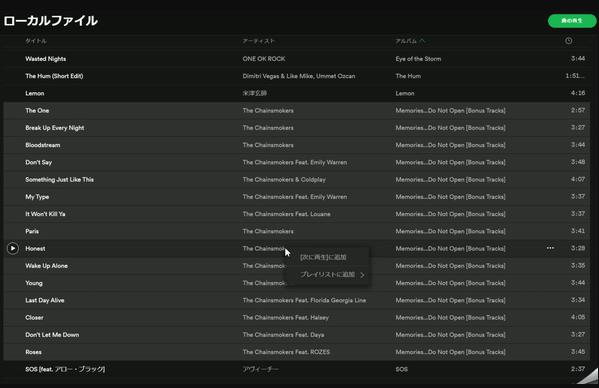Click The Chainsmokers & Coldplay artist
The width and height of the screenshot is (599, 388).
(x=284, y=179)
